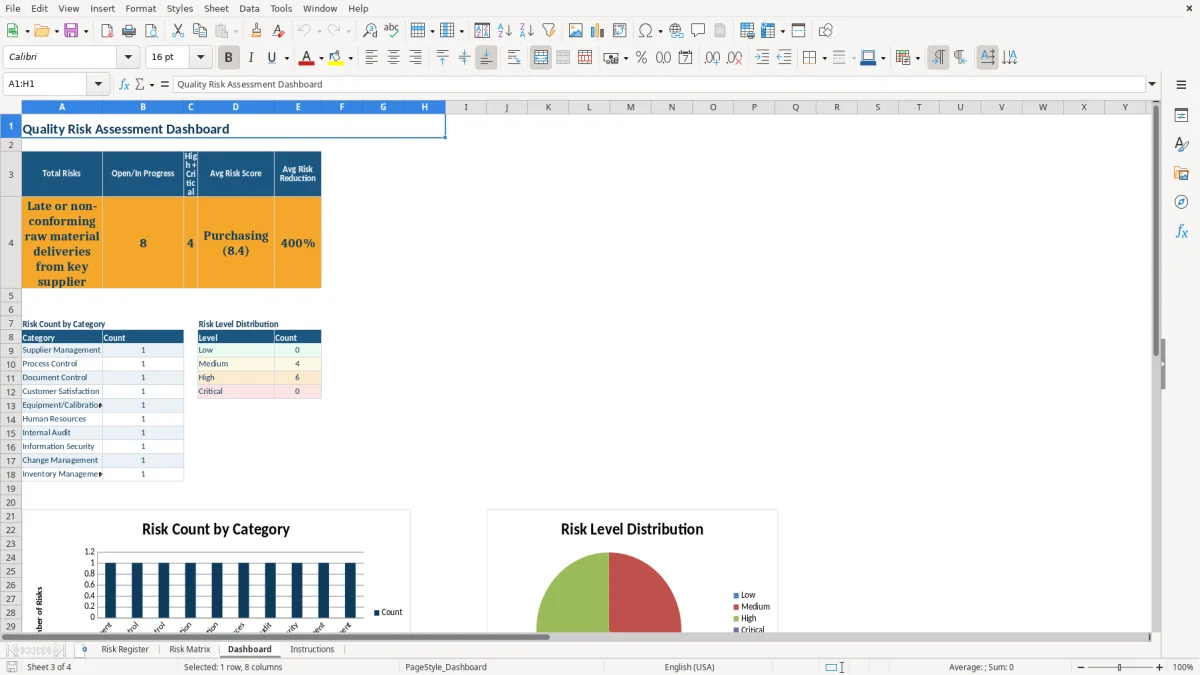
Task: Open the Font Size dropdown list
Action: pos(201,58)
